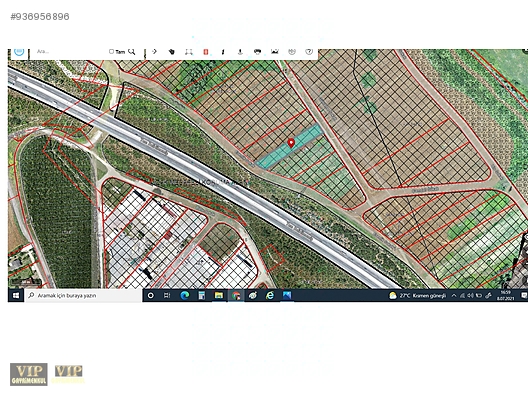
Task: Click the red location pin on parcel
Action: (291, 143)
